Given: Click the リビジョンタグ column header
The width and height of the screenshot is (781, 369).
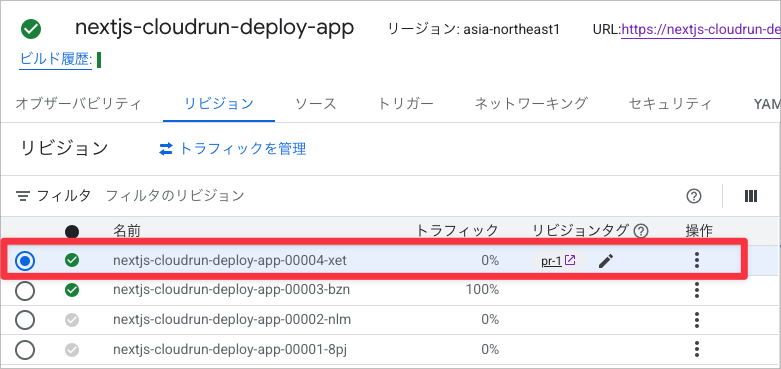Looking at the screenshot, I should point(581,231).
